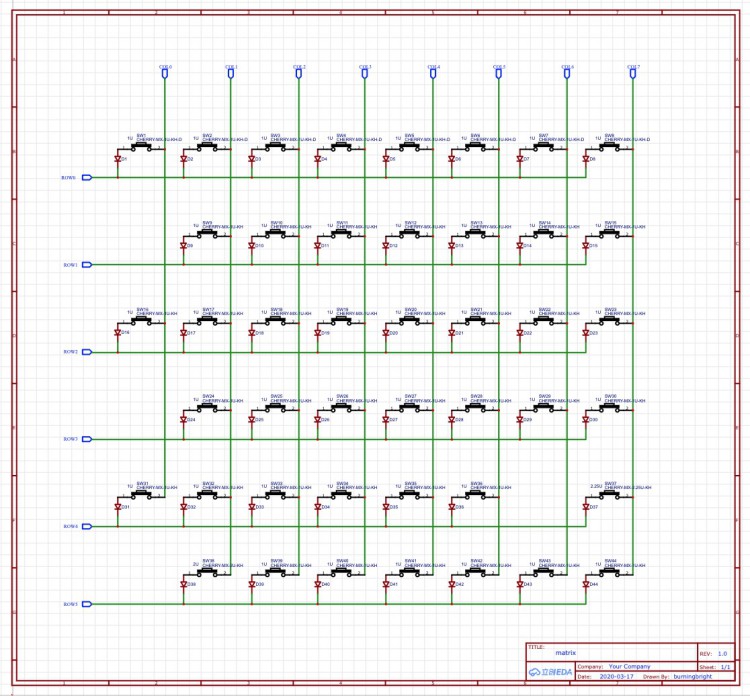Click the ROW3 net port symbol
750x696 pixels.
pos(86,439)
